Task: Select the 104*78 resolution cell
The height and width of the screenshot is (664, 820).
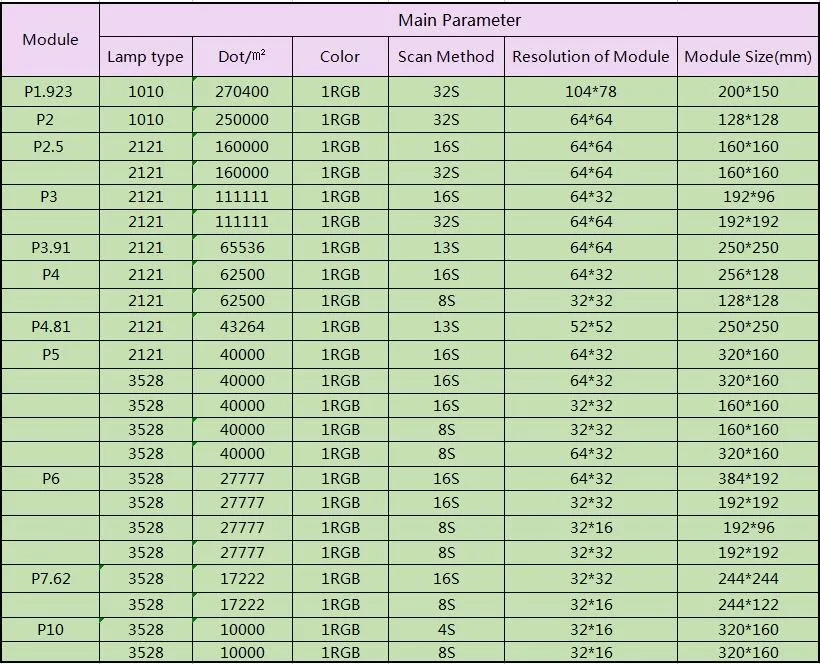Action: (x=590, y=91)
